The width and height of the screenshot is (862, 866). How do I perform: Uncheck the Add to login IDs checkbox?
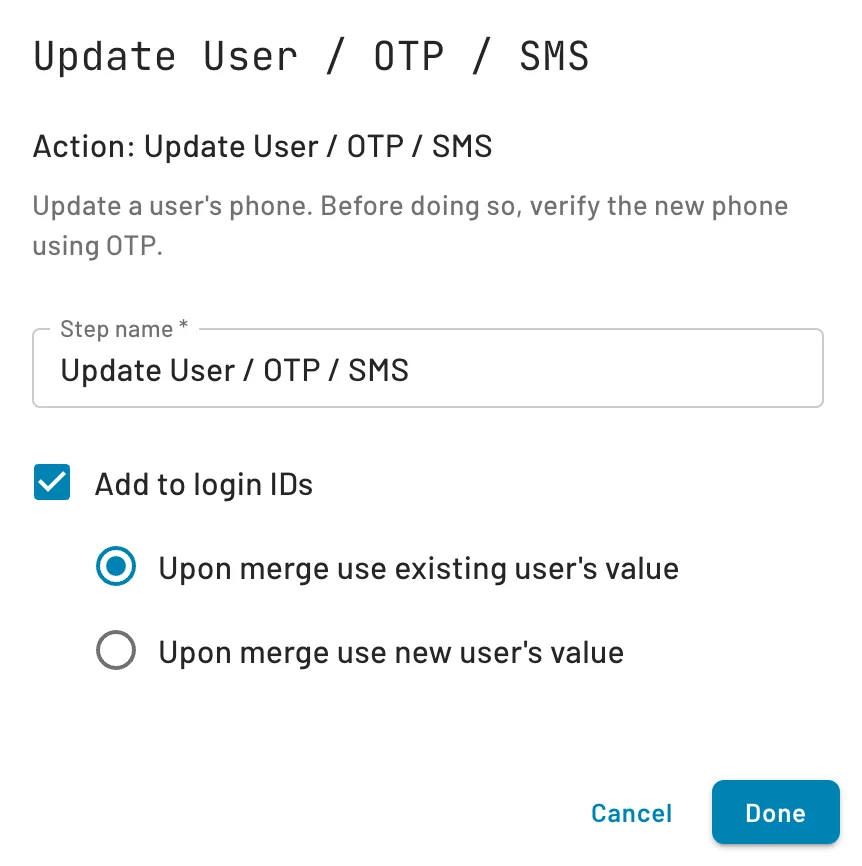pos(52,483)
